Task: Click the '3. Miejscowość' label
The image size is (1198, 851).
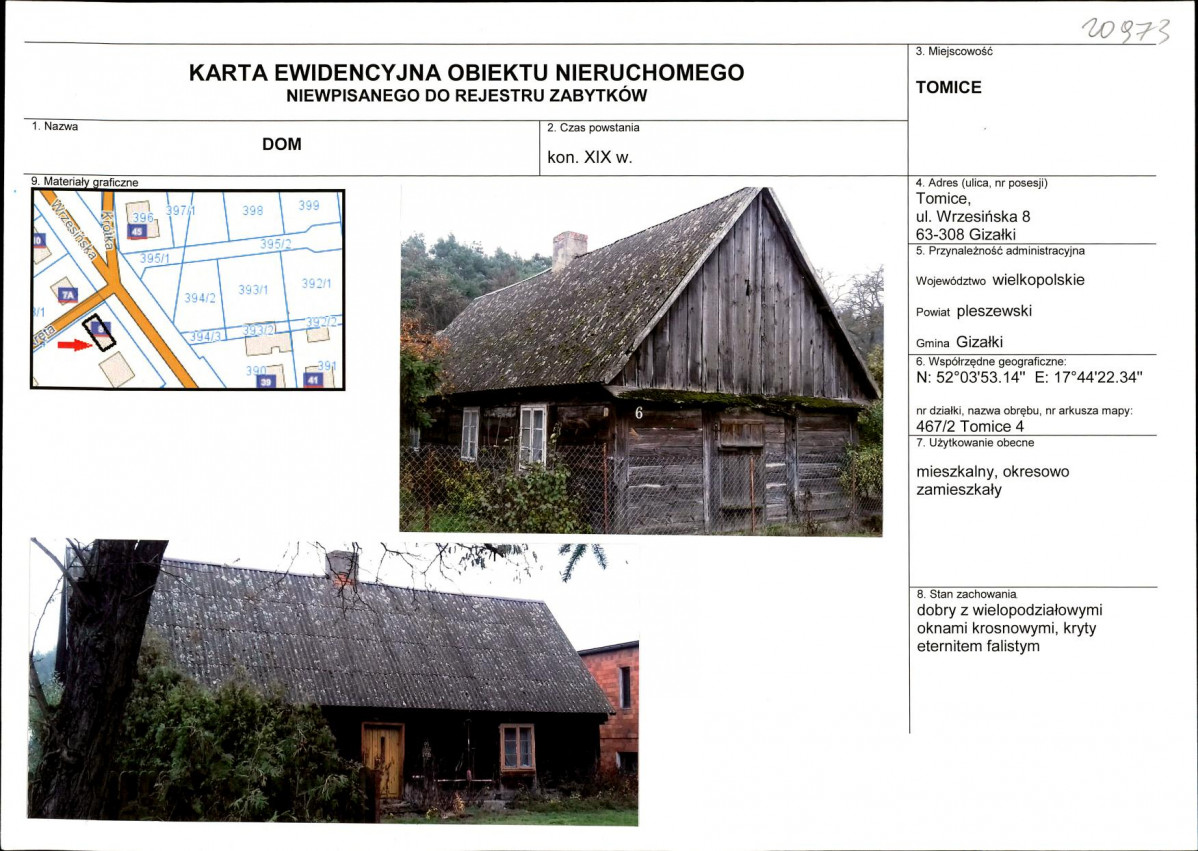Action: (954, 51)
